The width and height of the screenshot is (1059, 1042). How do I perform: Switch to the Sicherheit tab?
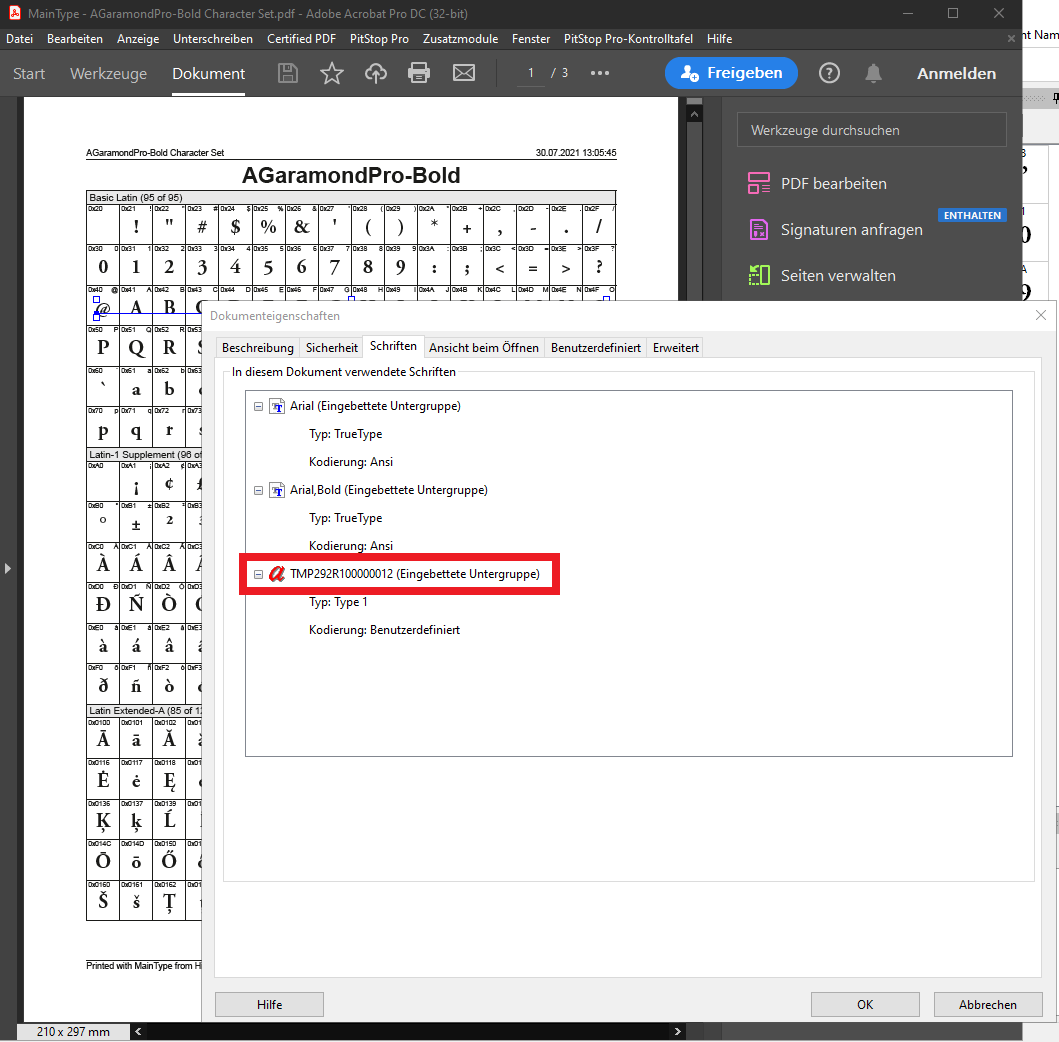[332, 348]
